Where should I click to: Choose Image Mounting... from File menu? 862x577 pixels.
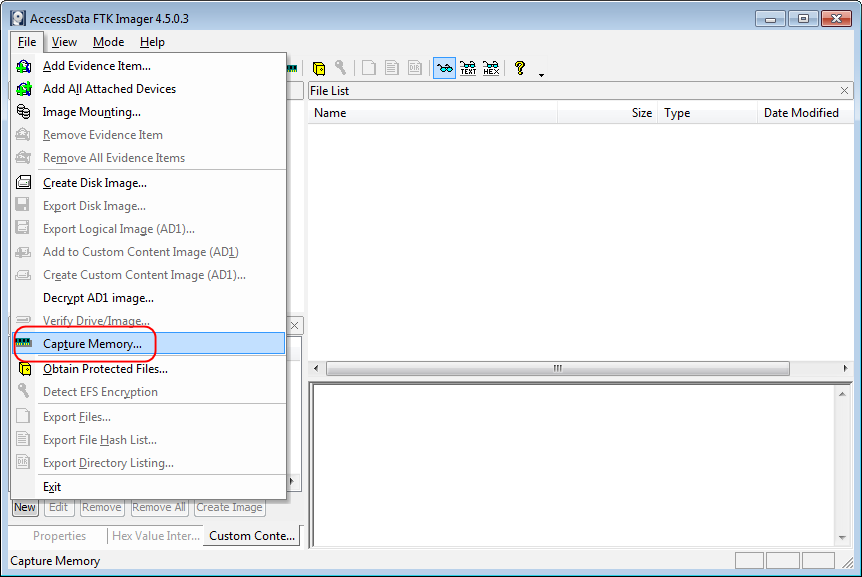(148, 112)
